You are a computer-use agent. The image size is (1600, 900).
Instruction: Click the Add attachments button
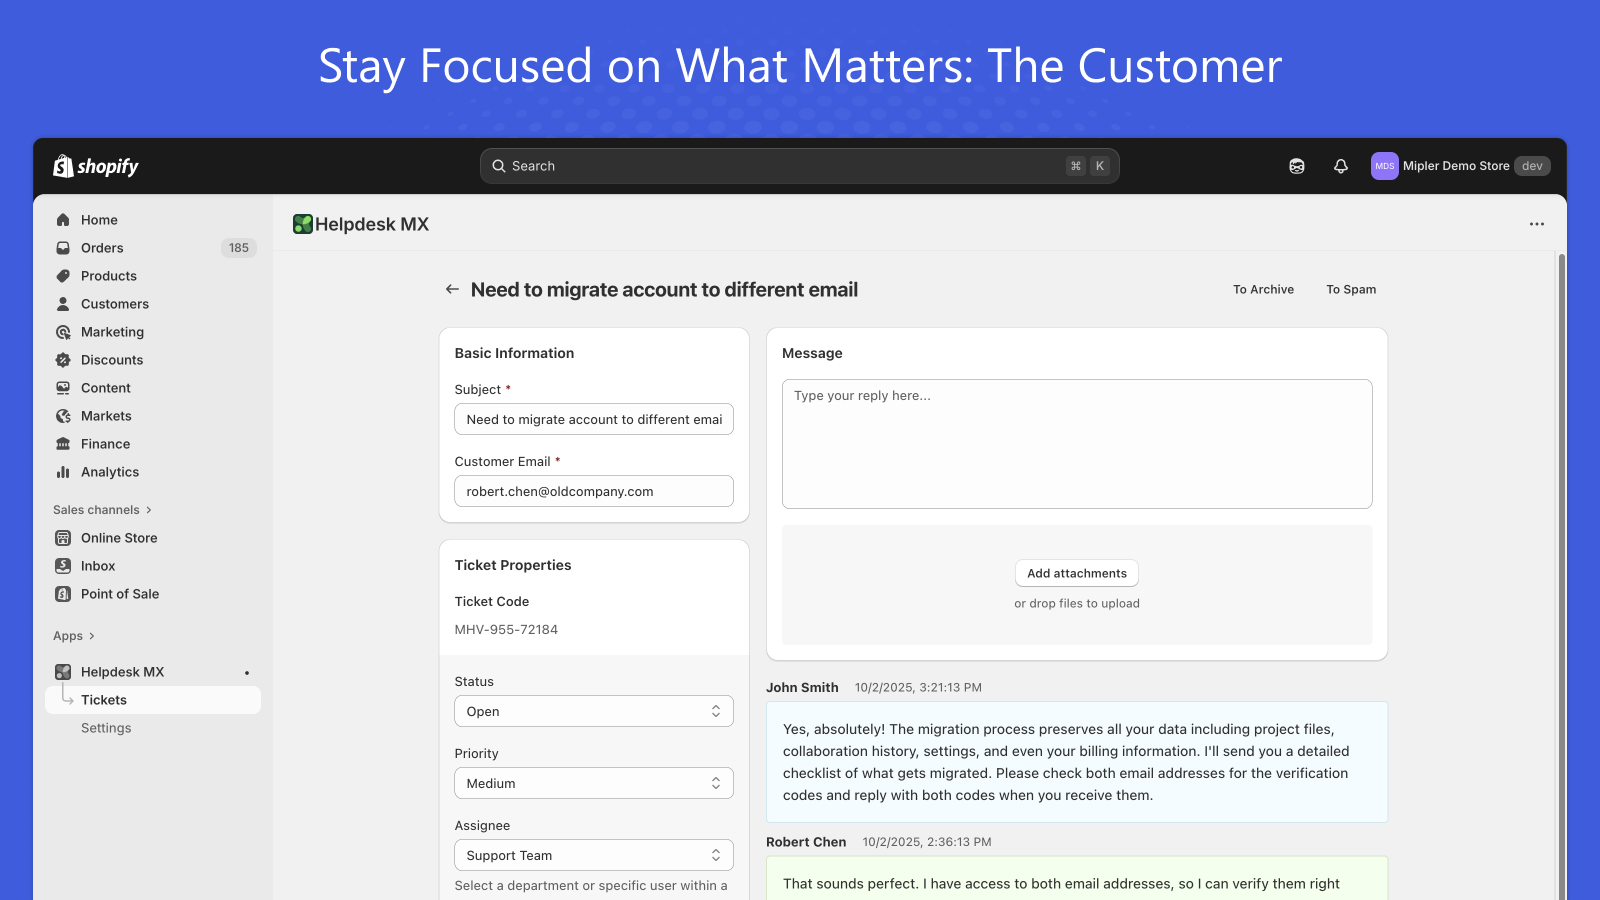coord(1076,573)
